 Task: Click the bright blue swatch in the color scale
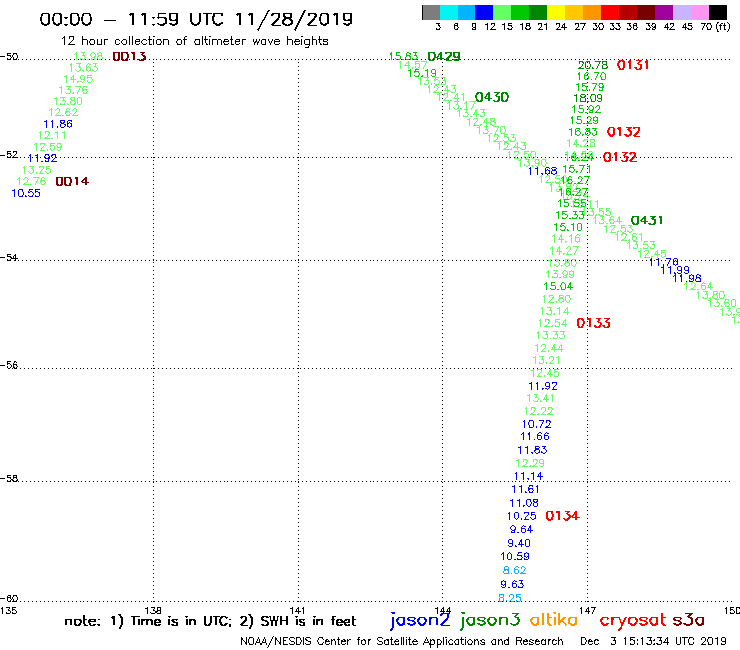[x=485, y=12]
